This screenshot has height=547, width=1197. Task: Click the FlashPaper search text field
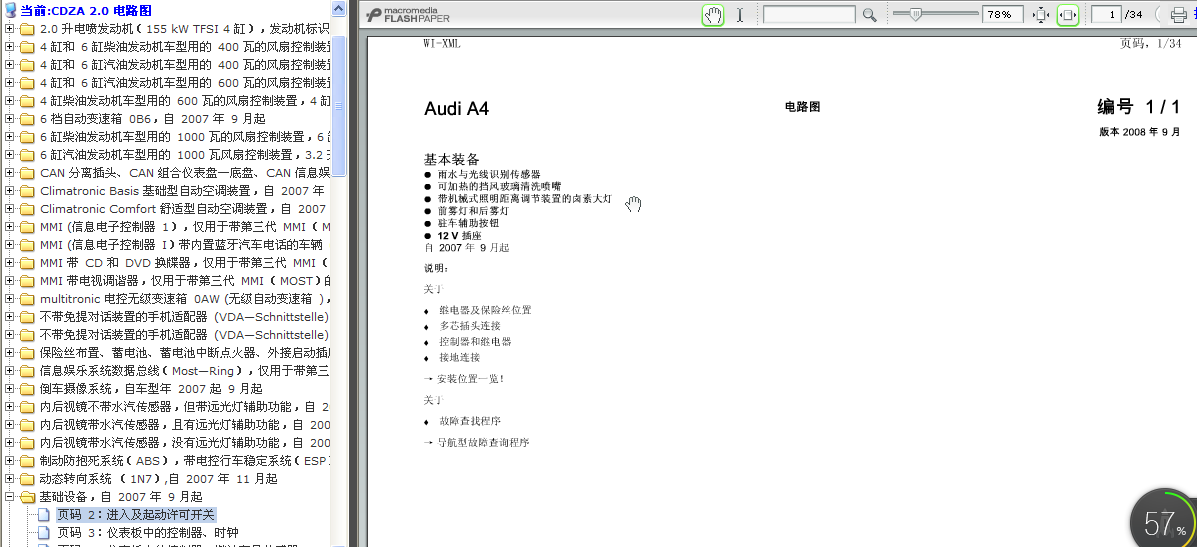coord(809,14)
